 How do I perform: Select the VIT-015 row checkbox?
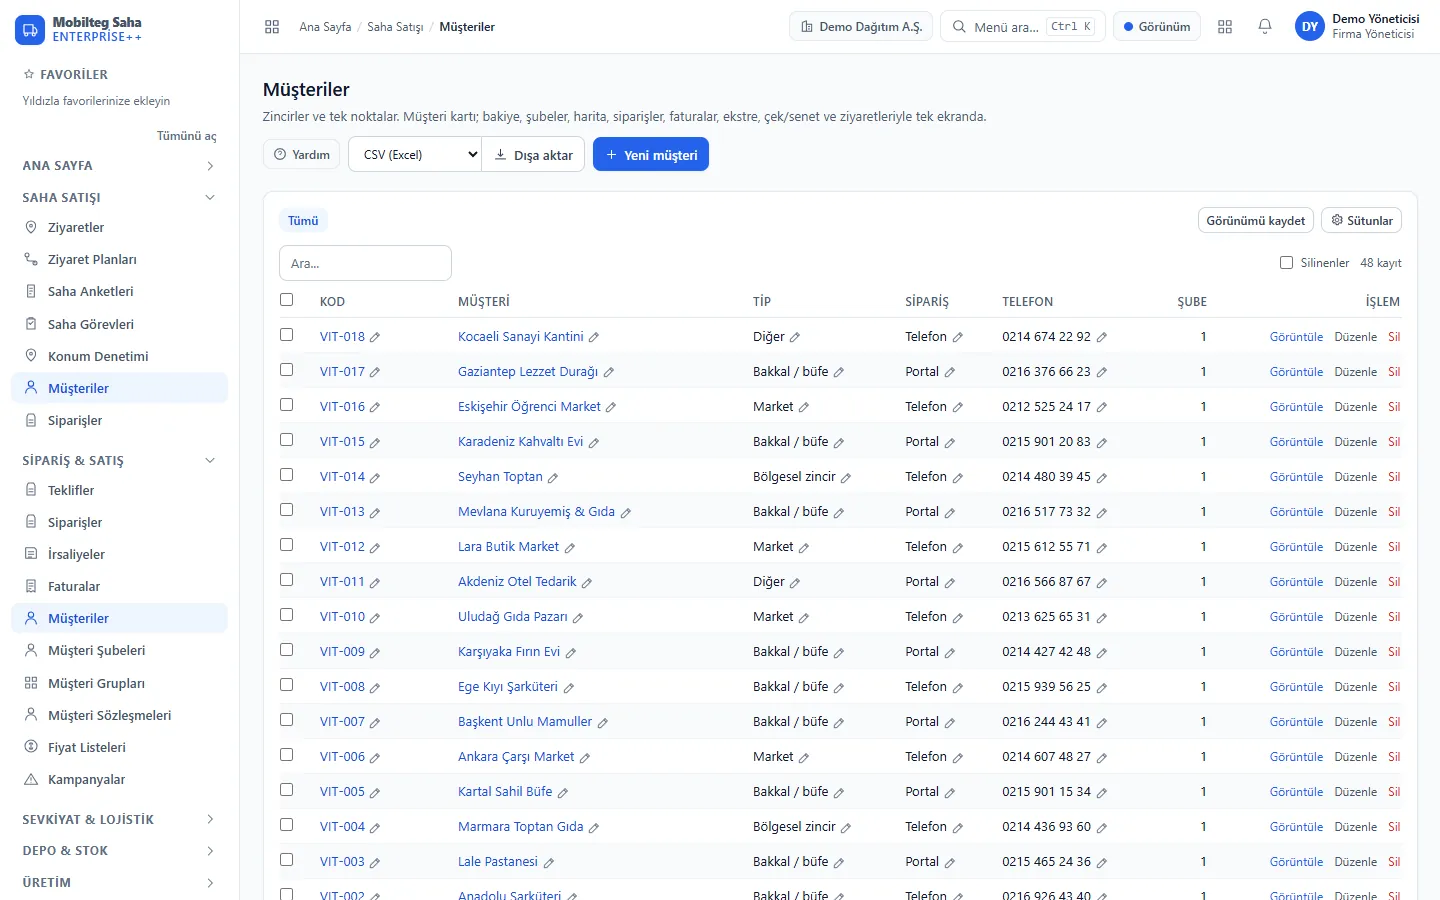click(x=287, y=440)
